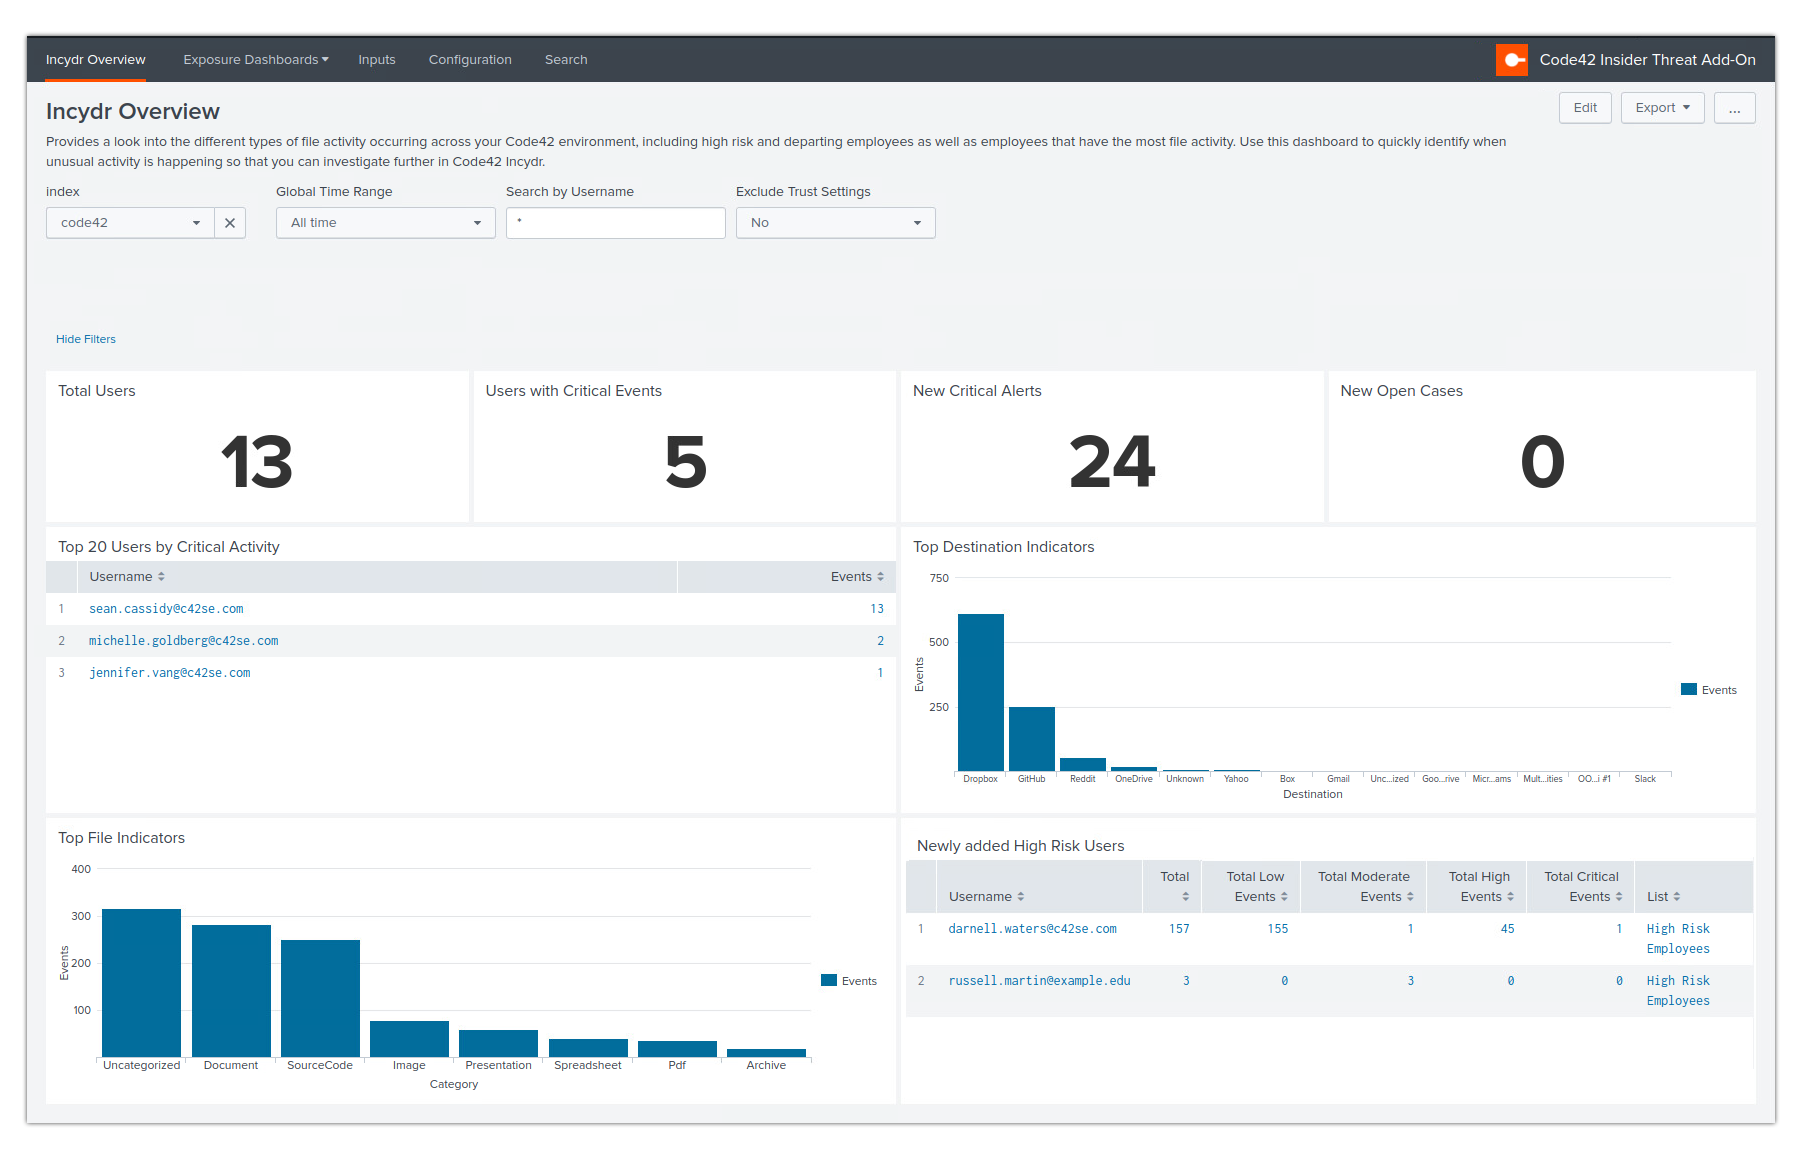Open darnell.waters@c42se.com user link
Screen dimensions: 1812x1163
click(1033, 928)
